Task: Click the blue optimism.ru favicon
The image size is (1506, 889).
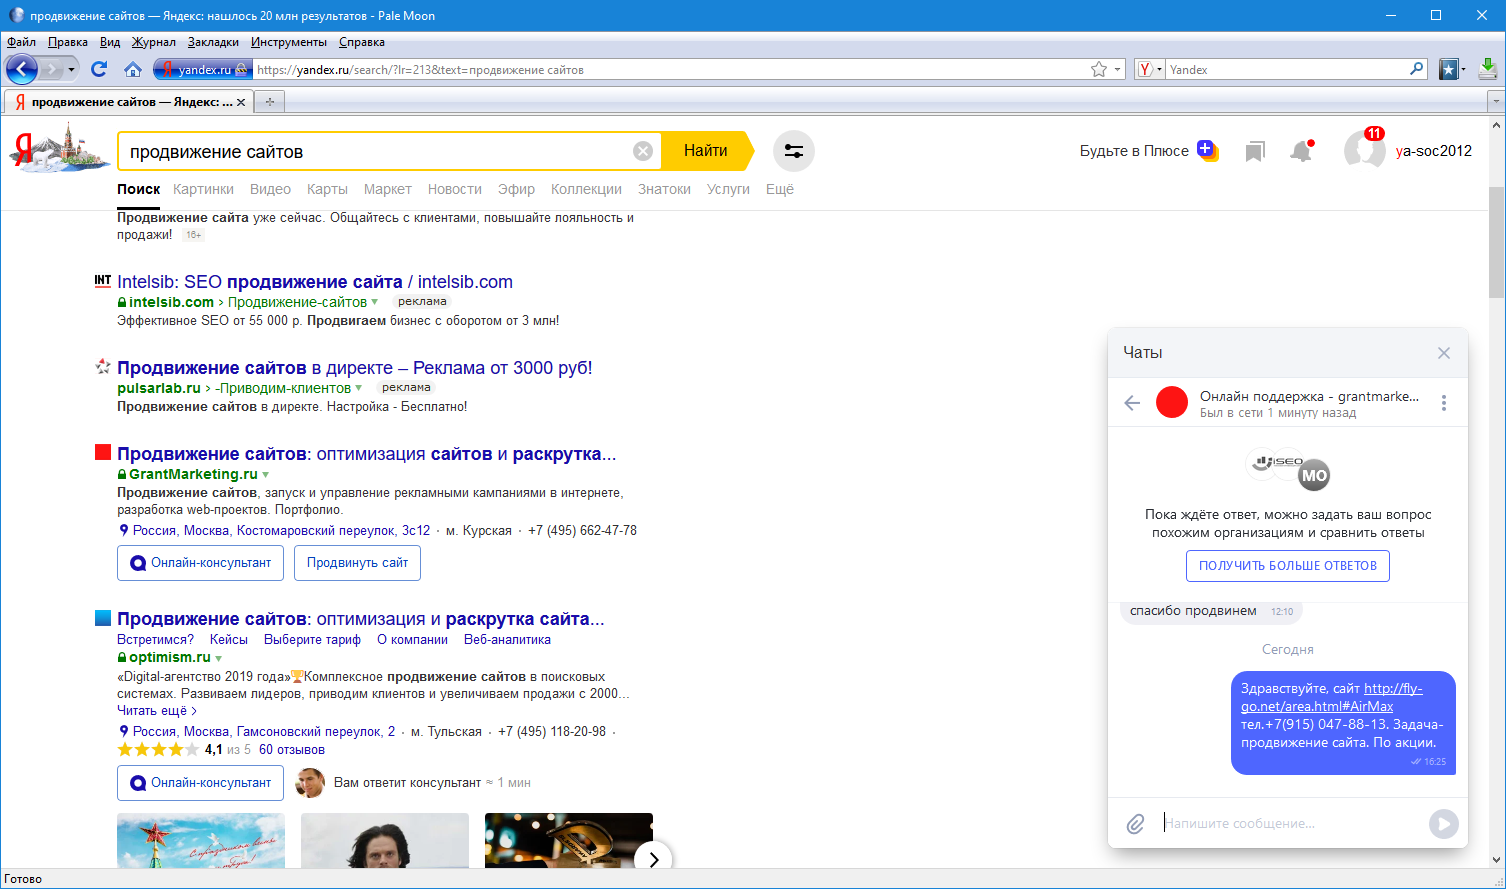Action: coord(103,618)
